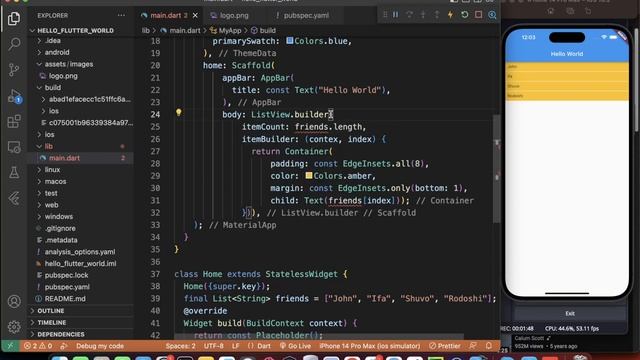Pause the debug session
This screenshot has height=360, width=640.
396,15
